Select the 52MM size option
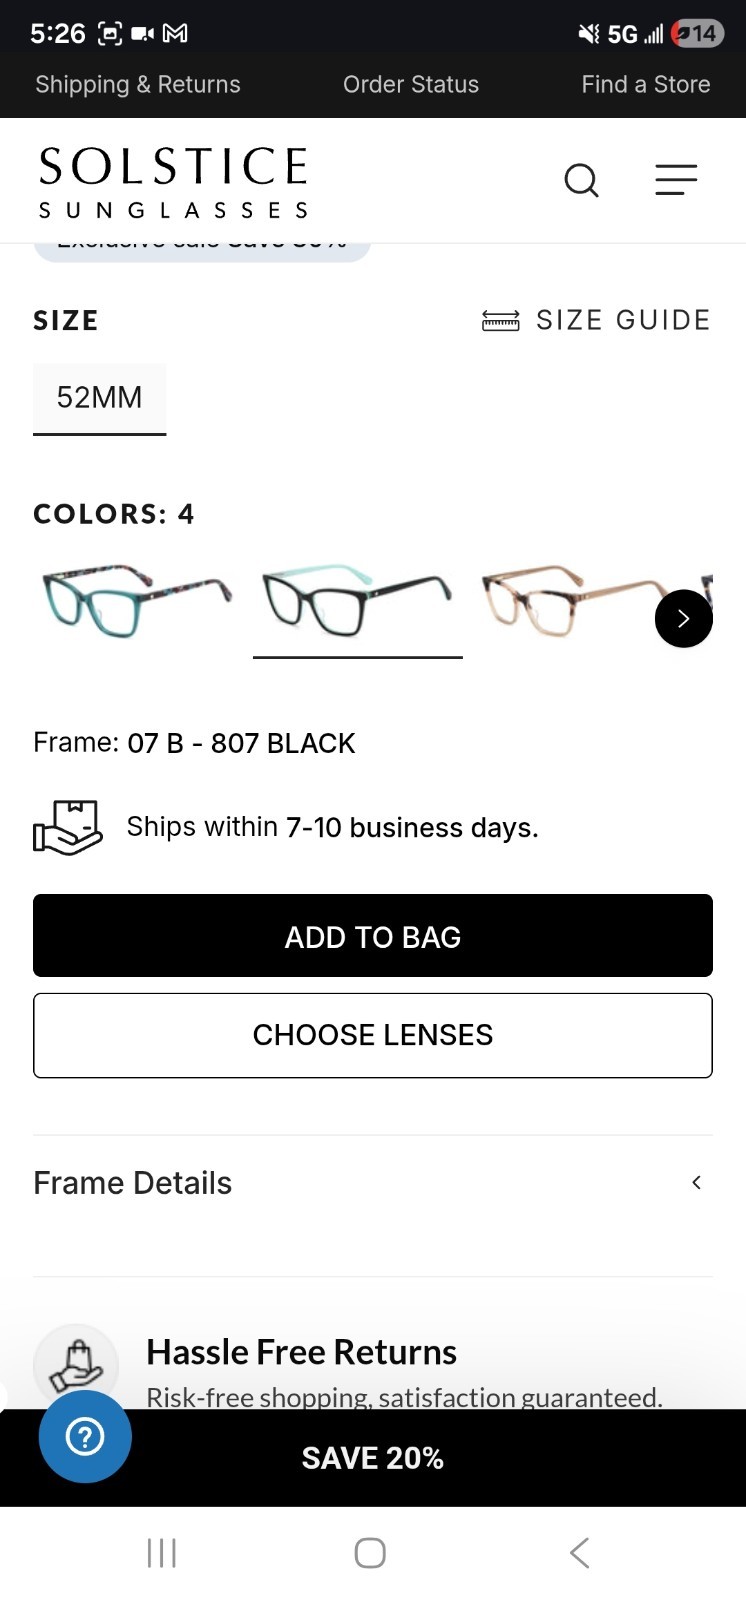 coord(99,398)
